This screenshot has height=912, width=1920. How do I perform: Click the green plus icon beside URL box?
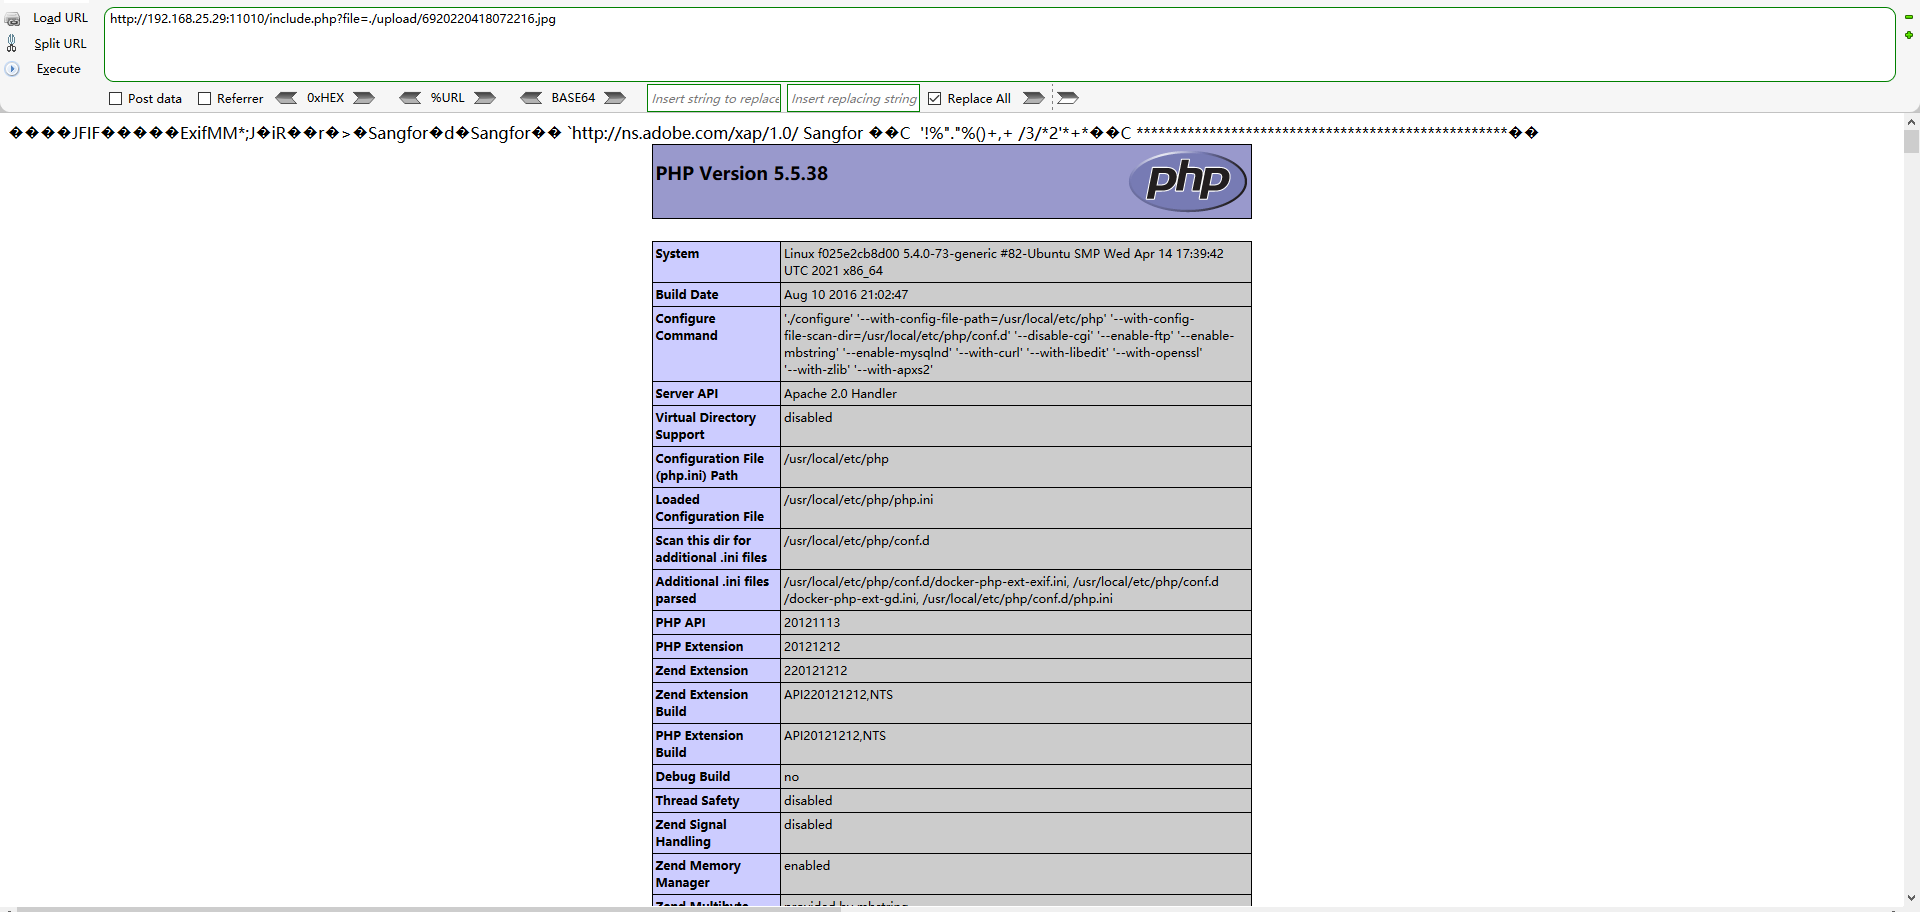pos(1909,35)
